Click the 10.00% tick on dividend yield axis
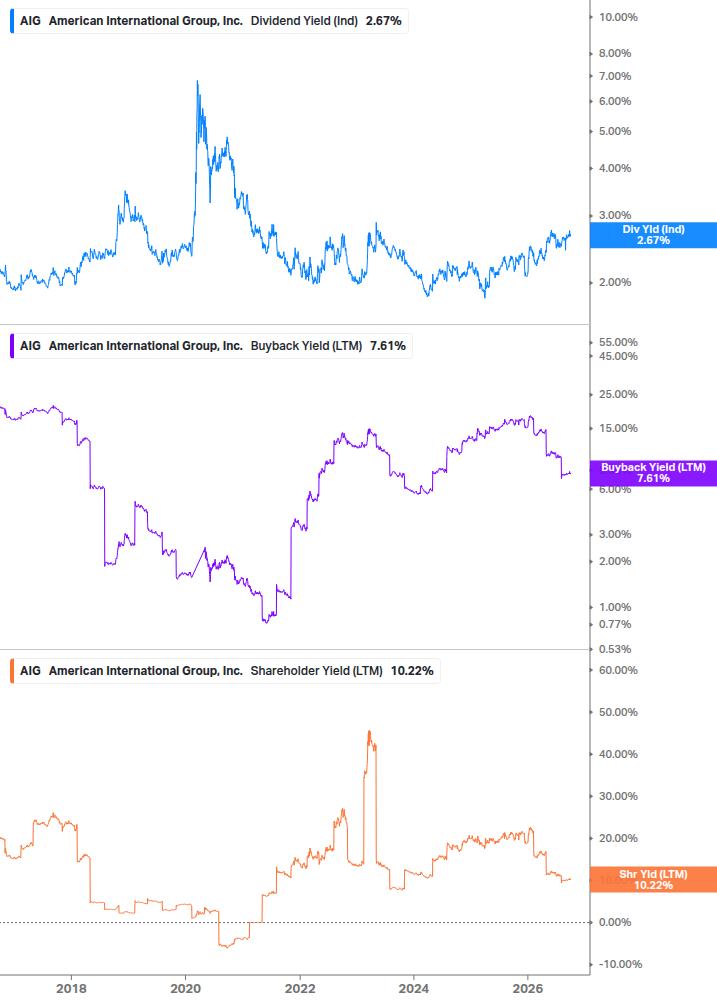Viewport: 717px width, 1005px height. tap(618, 17)
